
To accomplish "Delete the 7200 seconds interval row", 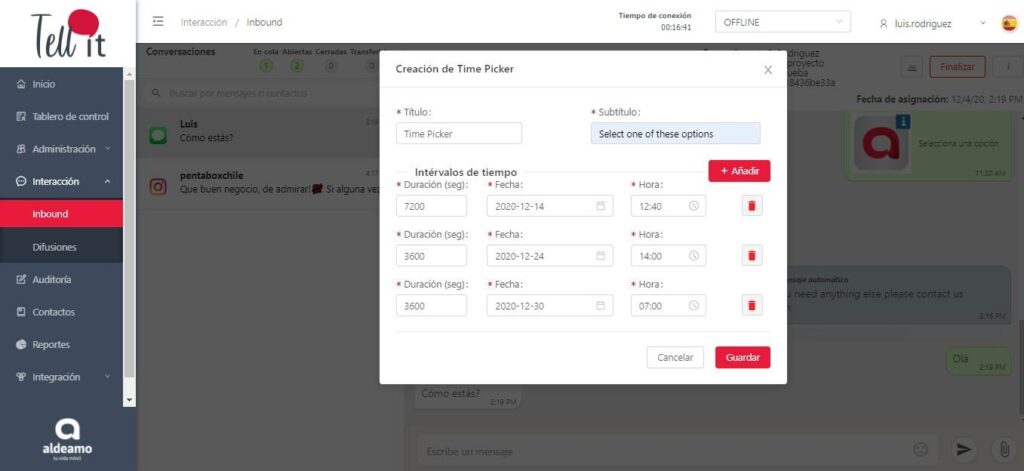I will [x=751, y=206].
